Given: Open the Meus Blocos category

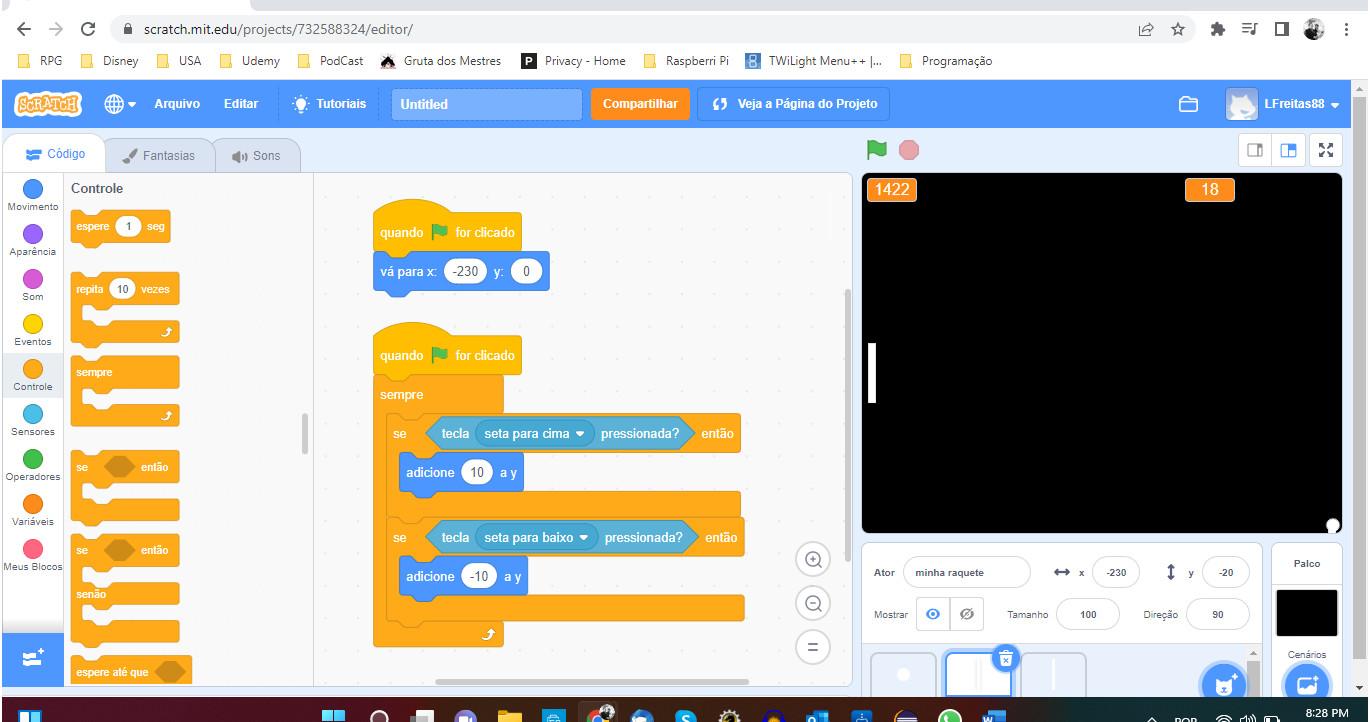Looking at the screenshot, I should pos(33,555).
